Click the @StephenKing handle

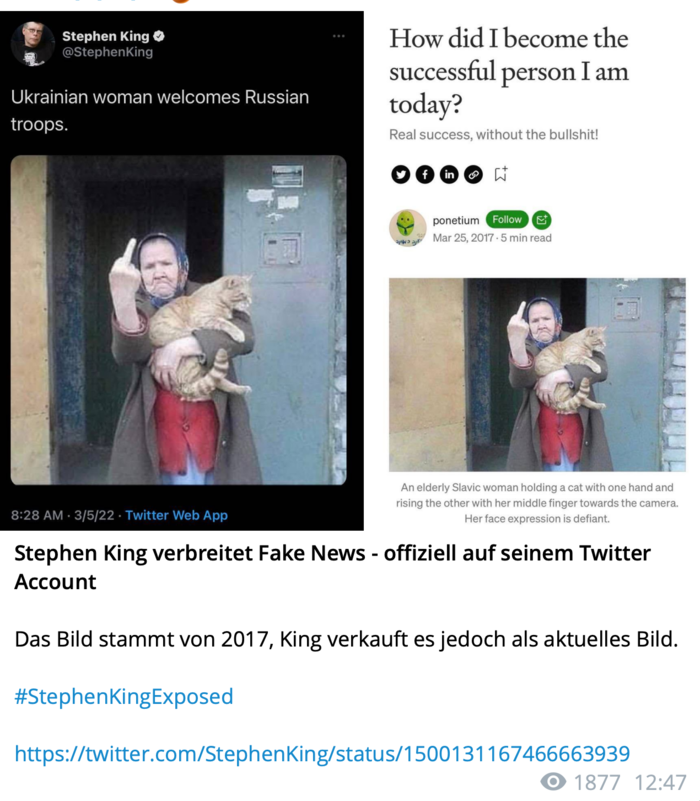pos(107,52)
